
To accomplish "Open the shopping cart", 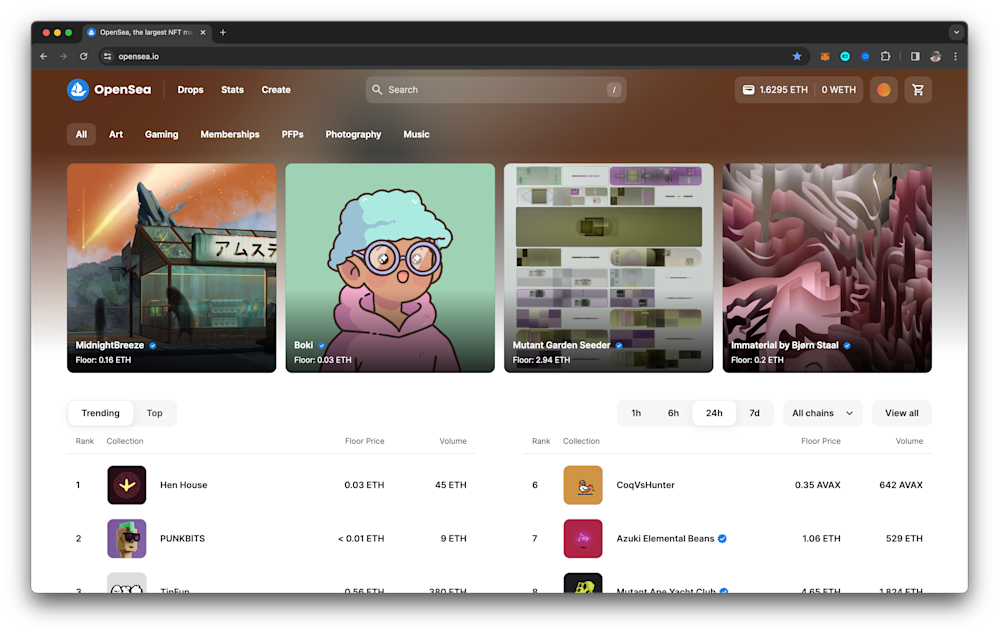I will (x=917, y=90).
